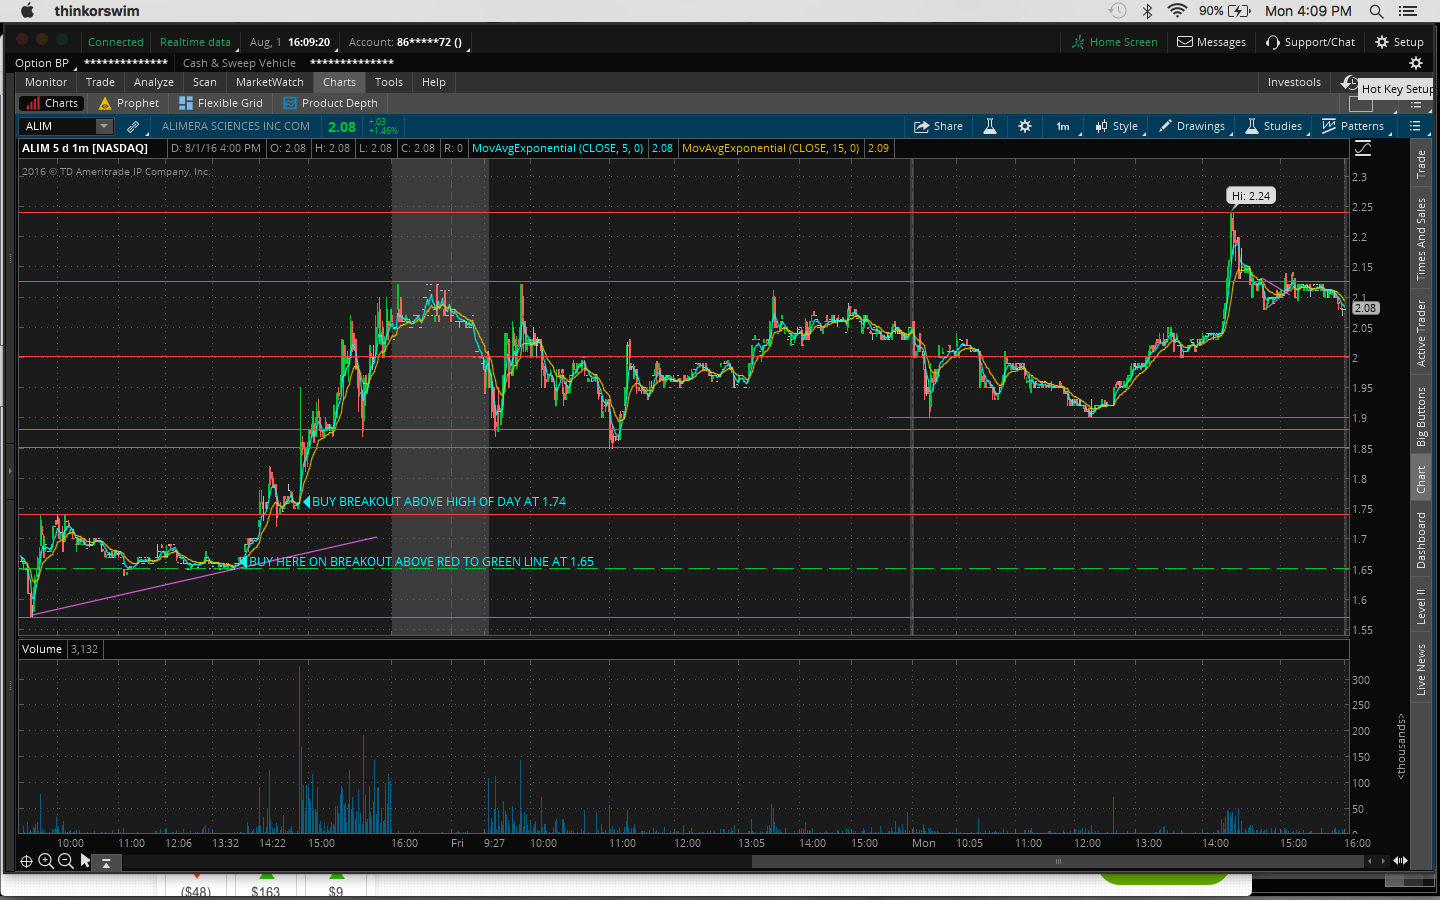Click the price axis settings icon
Image resolution: width=1440 pixels, height=900 pixels.
1363,148
